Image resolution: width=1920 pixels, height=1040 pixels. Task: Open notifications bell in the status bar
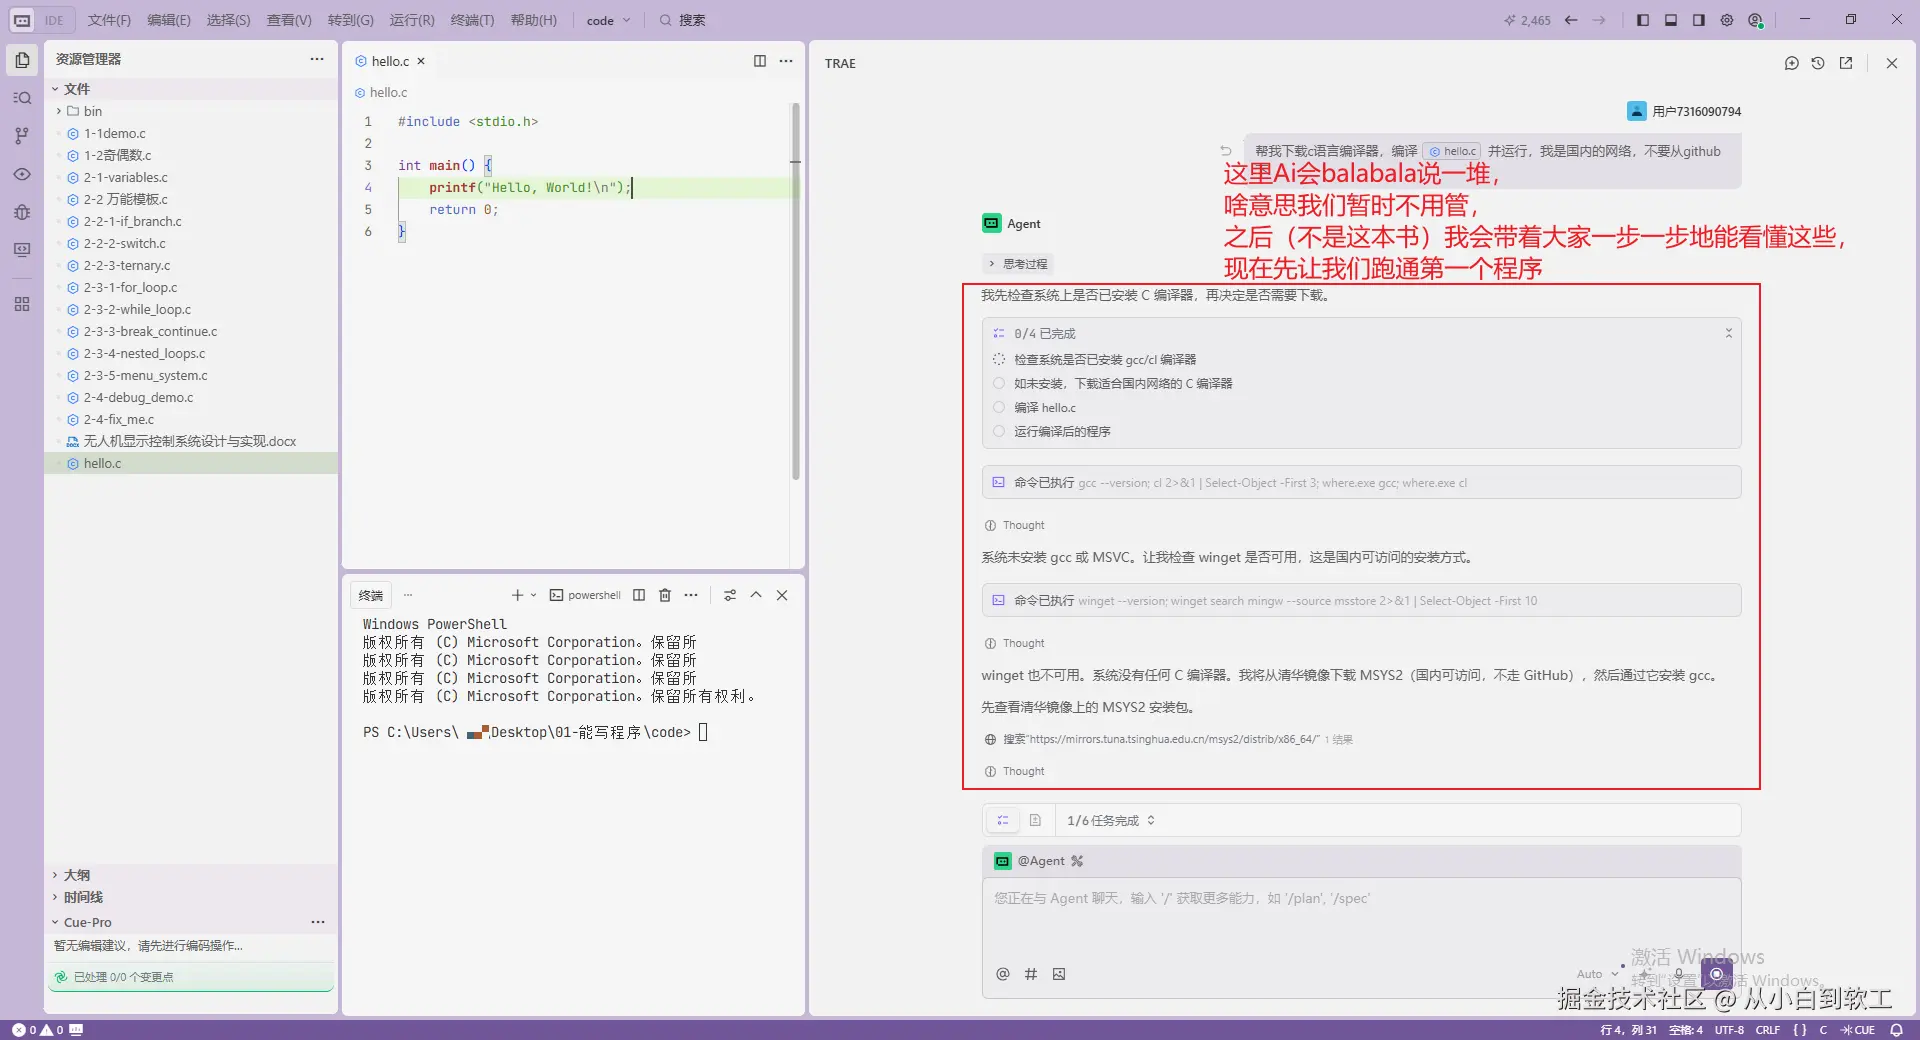pyautogui.click(x=1896, y=1030)
